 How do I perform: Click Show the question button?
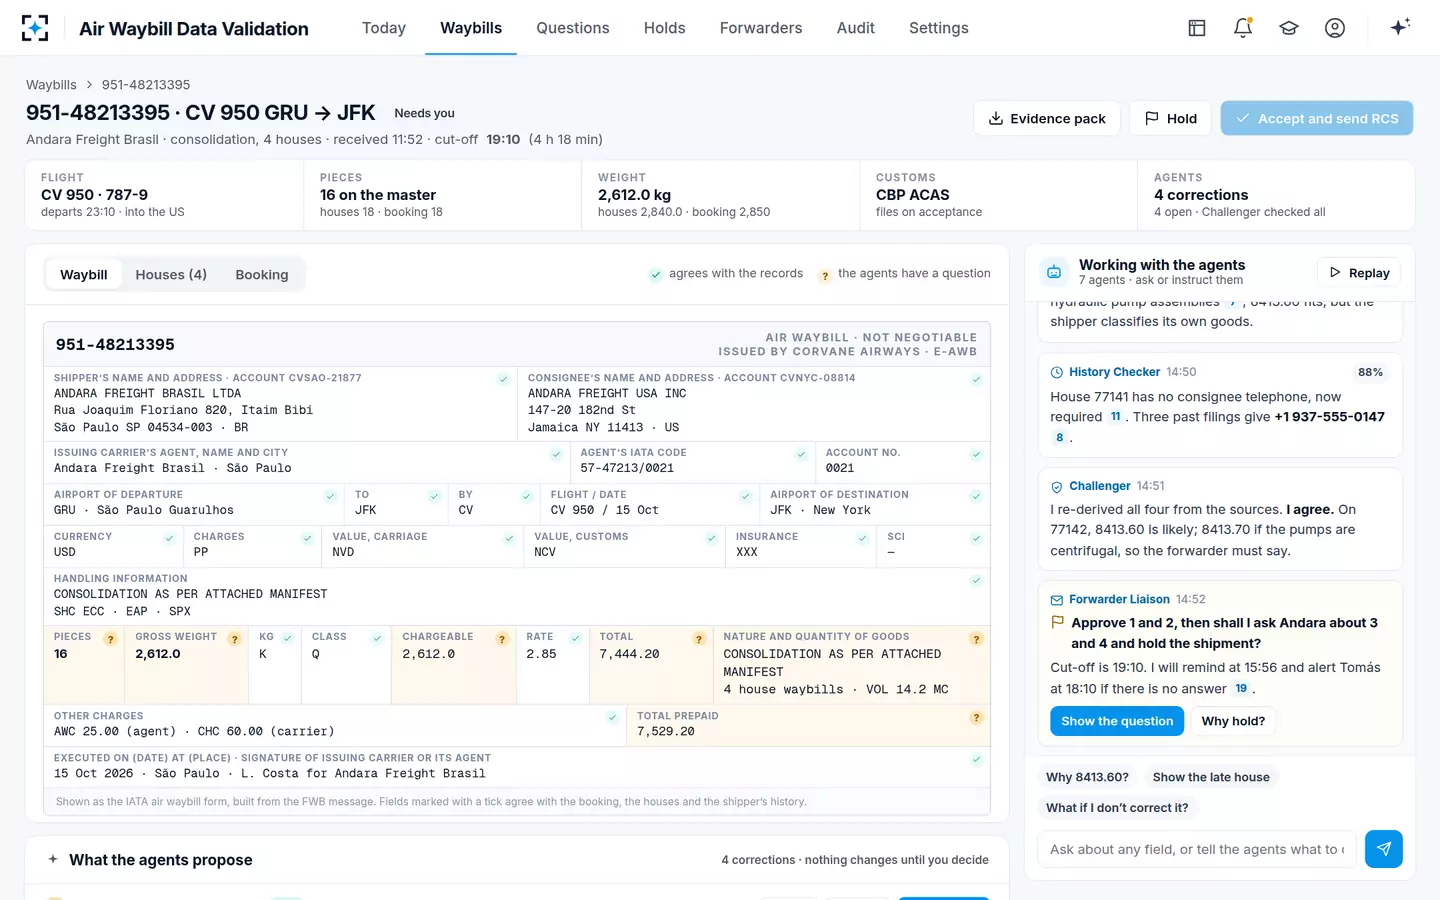pos(1117,721)
